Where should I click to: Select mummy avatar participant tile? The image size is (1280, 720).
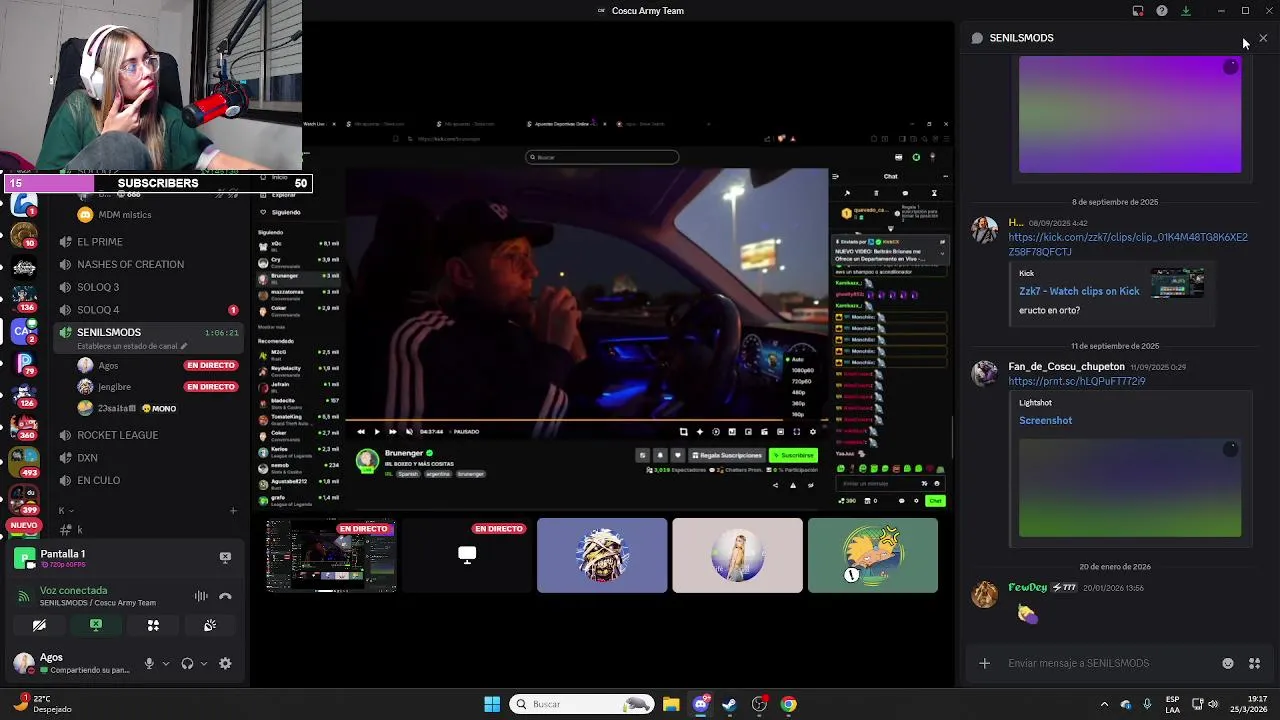(602, 556)
